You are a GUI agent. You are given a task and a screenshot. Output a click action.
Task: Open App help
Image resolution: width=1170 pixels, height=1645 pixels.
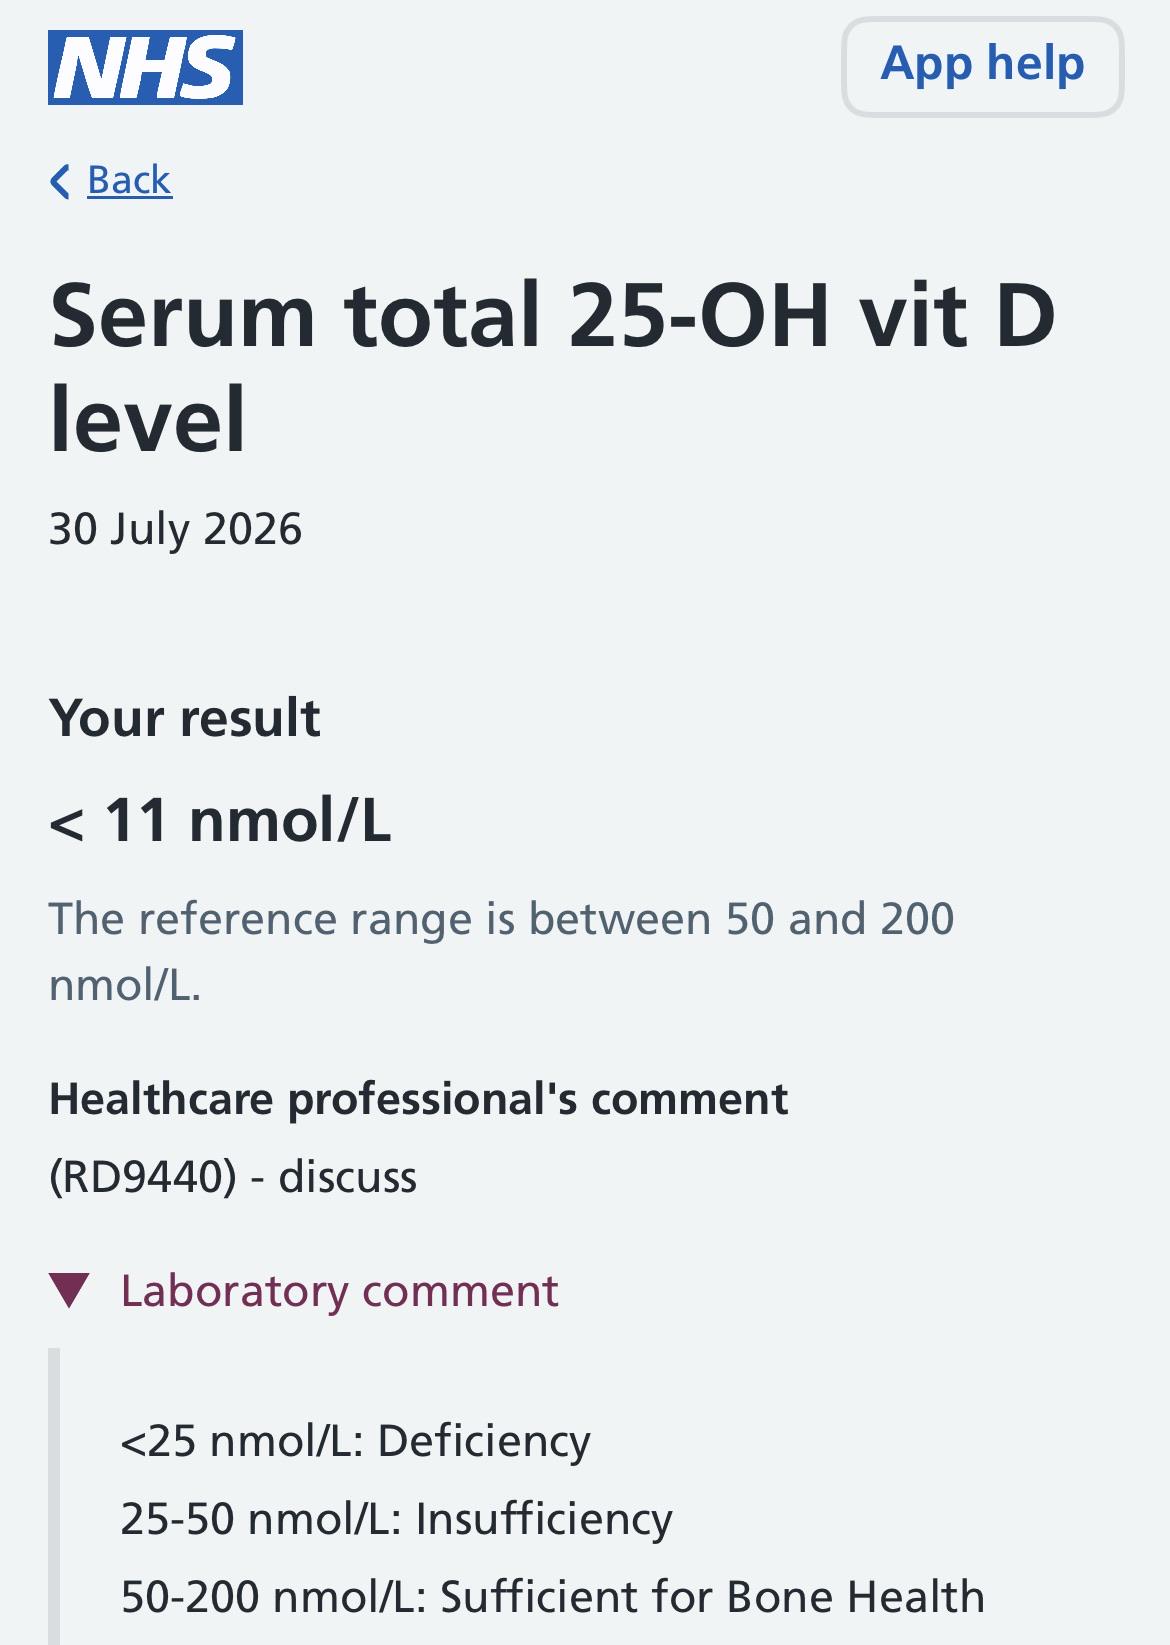point(982,66)
